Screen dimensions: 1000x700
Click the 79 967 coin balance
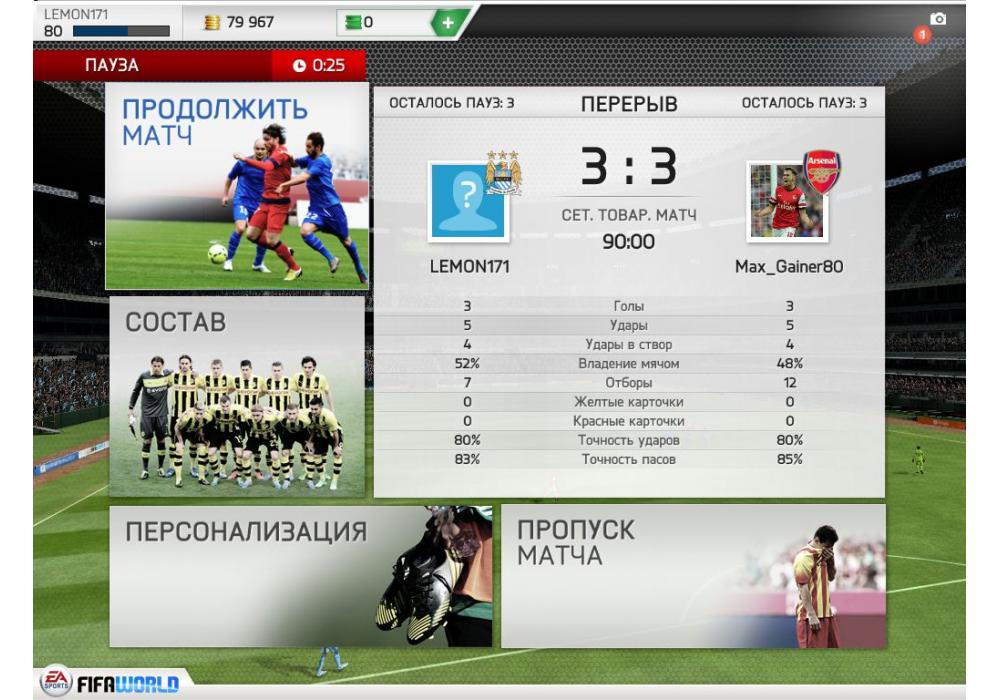[x=250, y=22]
